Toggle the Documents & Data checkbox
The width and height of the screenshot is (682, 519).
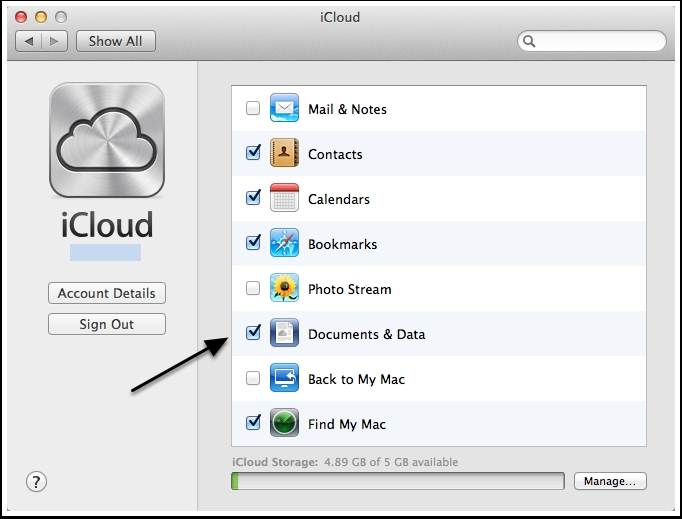[253, 332]
